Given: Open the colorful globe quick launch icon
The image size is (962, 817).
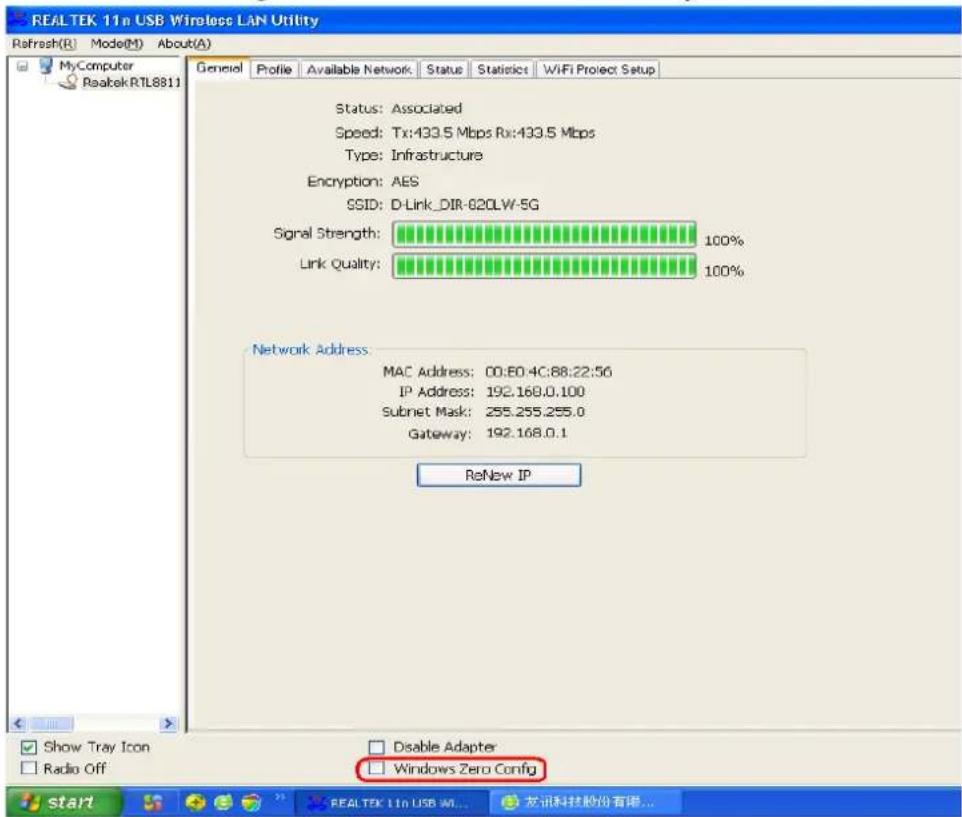Looking at the screenshot, I should click(251, 802).
